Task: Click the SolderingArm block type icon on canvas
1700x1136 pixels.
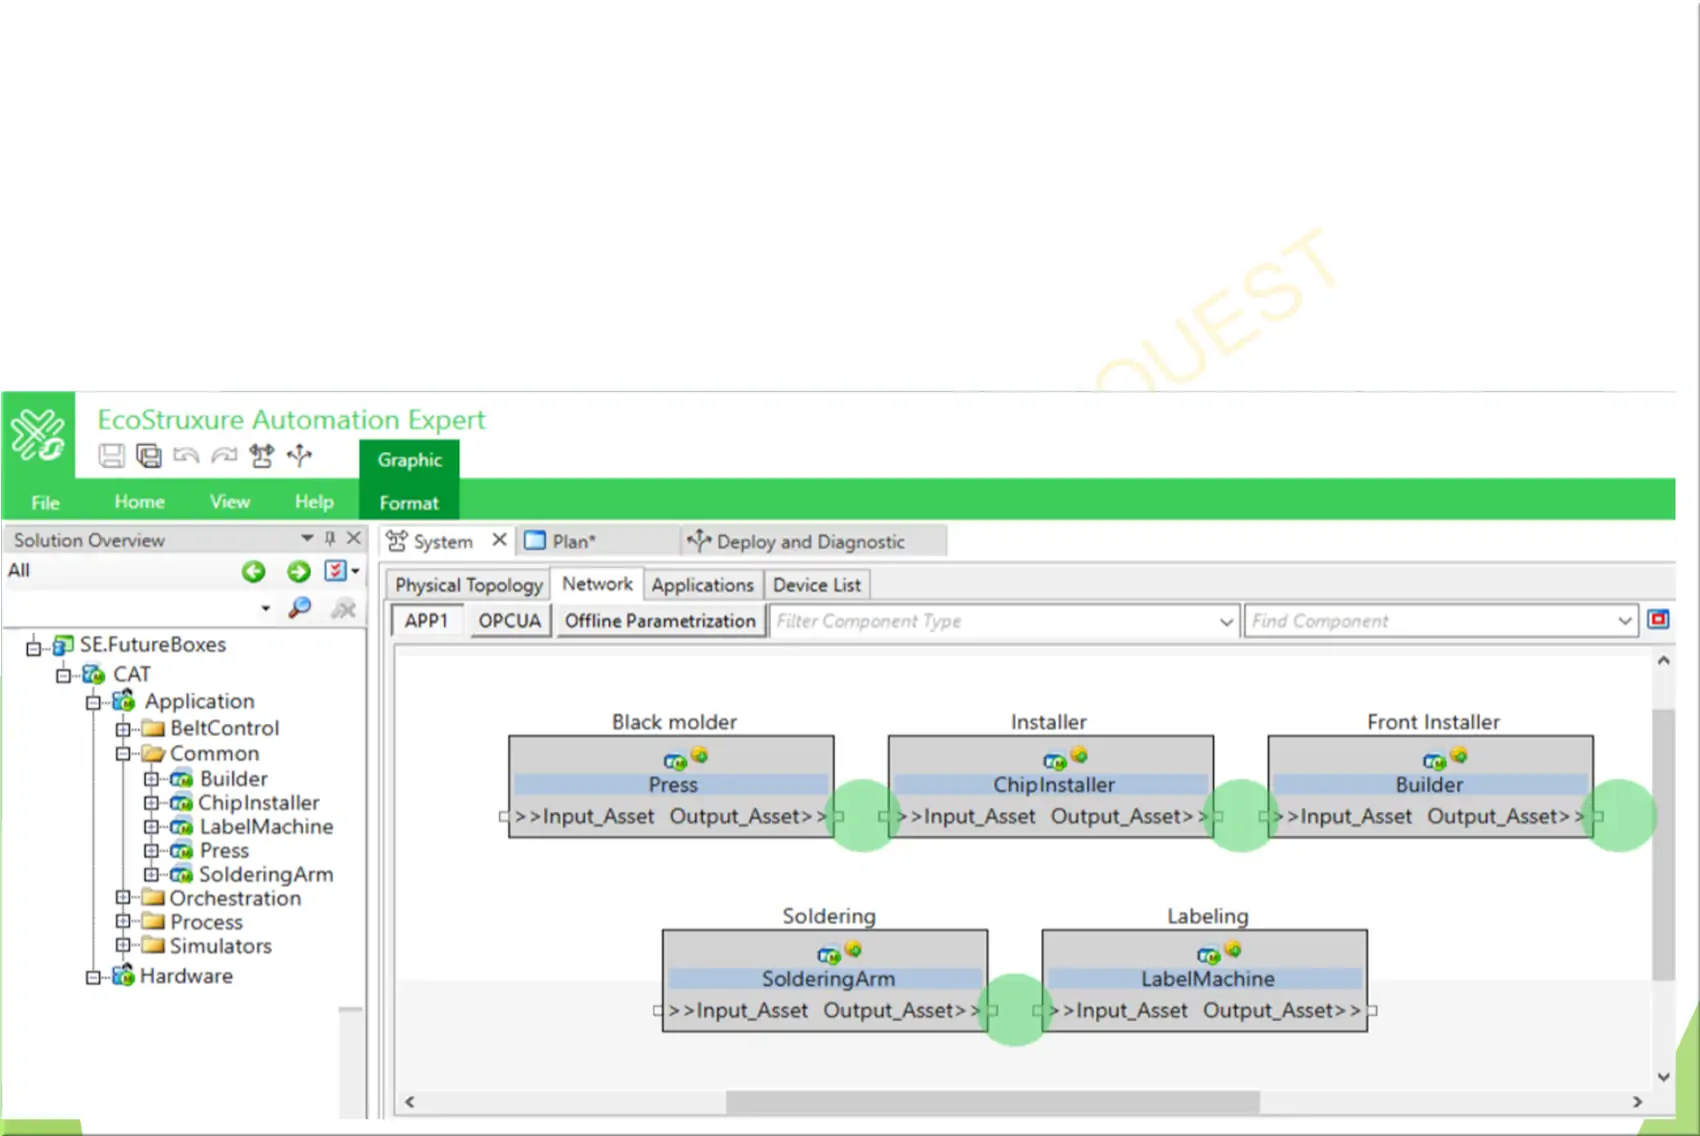Action: (x=829, y=956)
